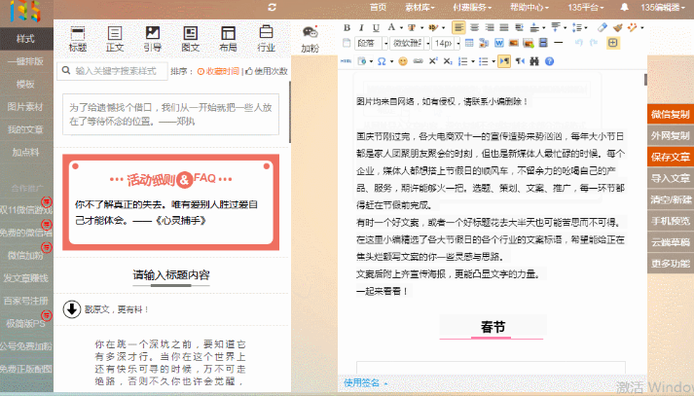This screenshot has width=694, height=396.
Task: Insert a table using the table icon
Action: [469, 43]
